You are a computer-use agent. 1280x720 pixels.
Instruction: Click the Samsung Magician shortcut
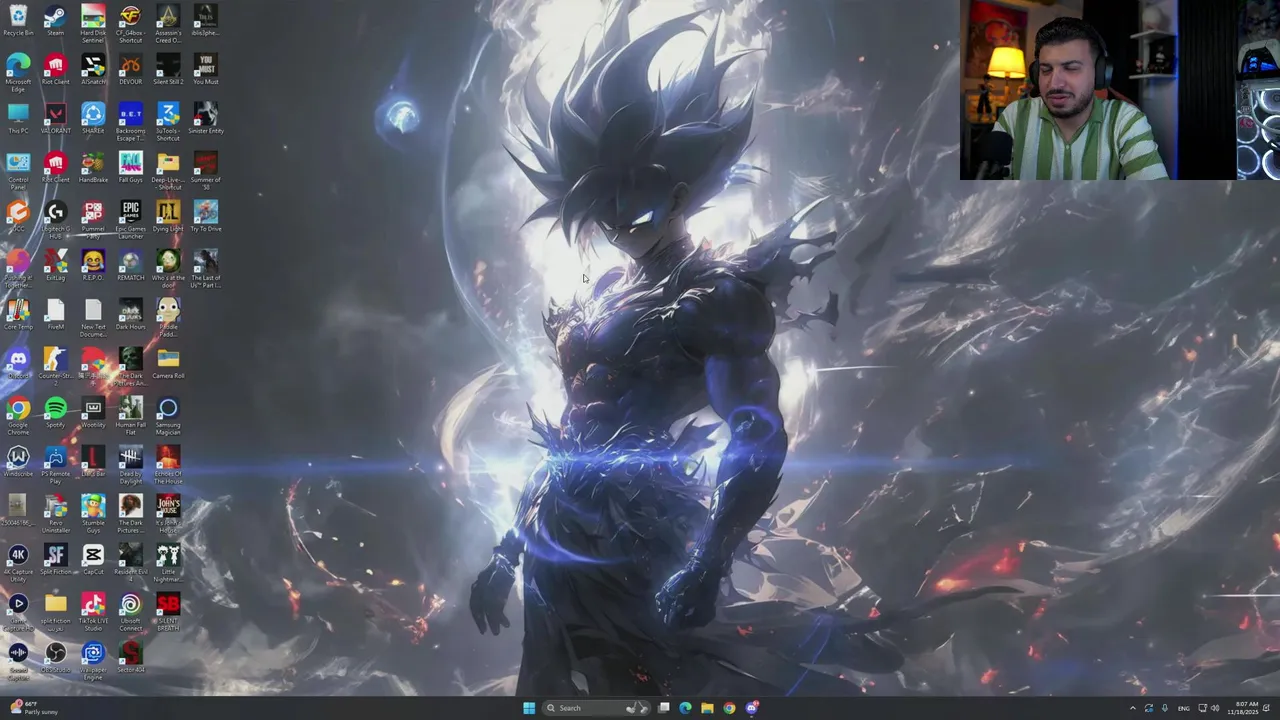(x=168, y=416)
